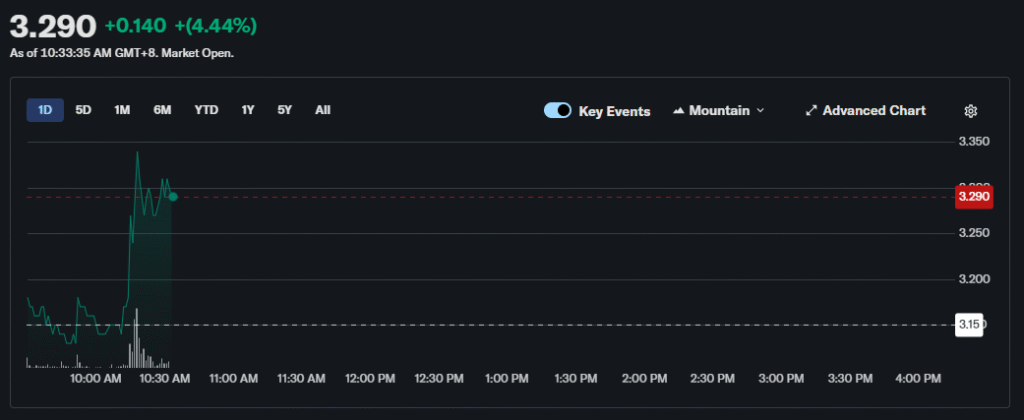Screen dimensions: 1024x420
Task: Show All time range data
Action: pyautogui.click(x=322, y=110)
